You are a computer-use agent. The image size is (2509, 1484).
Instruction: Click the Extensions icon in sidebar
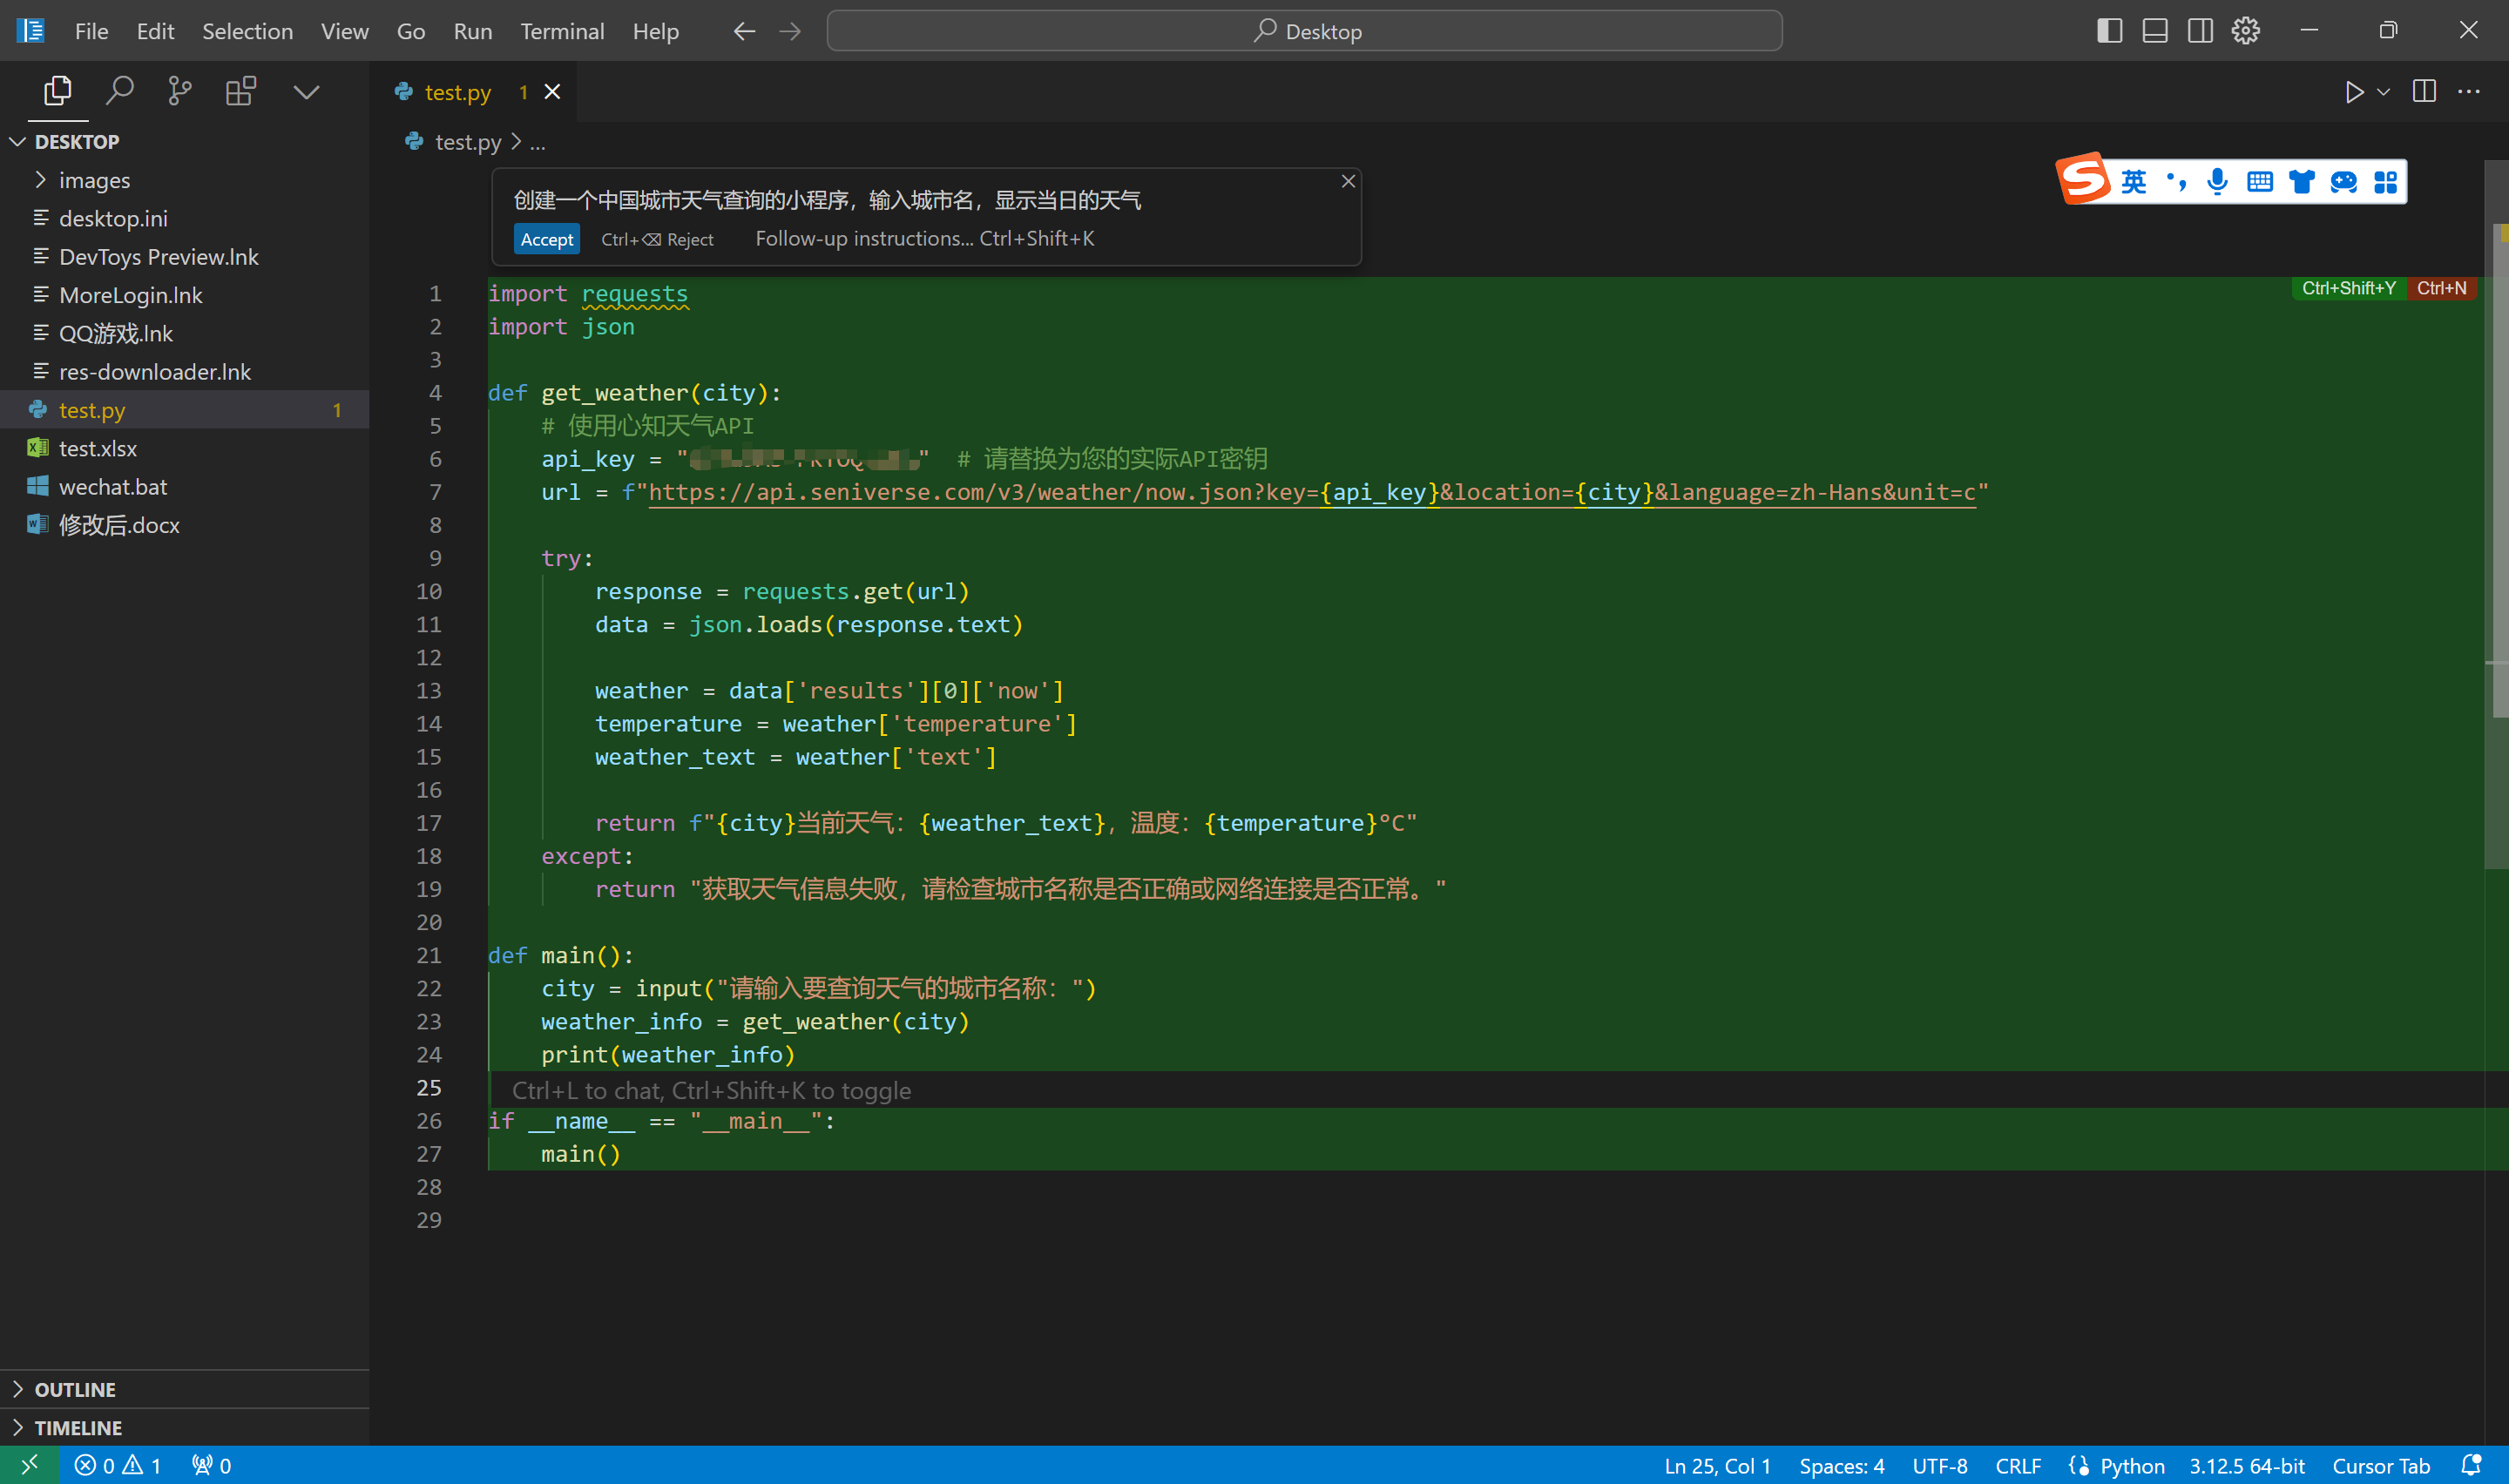coord(242,90)
